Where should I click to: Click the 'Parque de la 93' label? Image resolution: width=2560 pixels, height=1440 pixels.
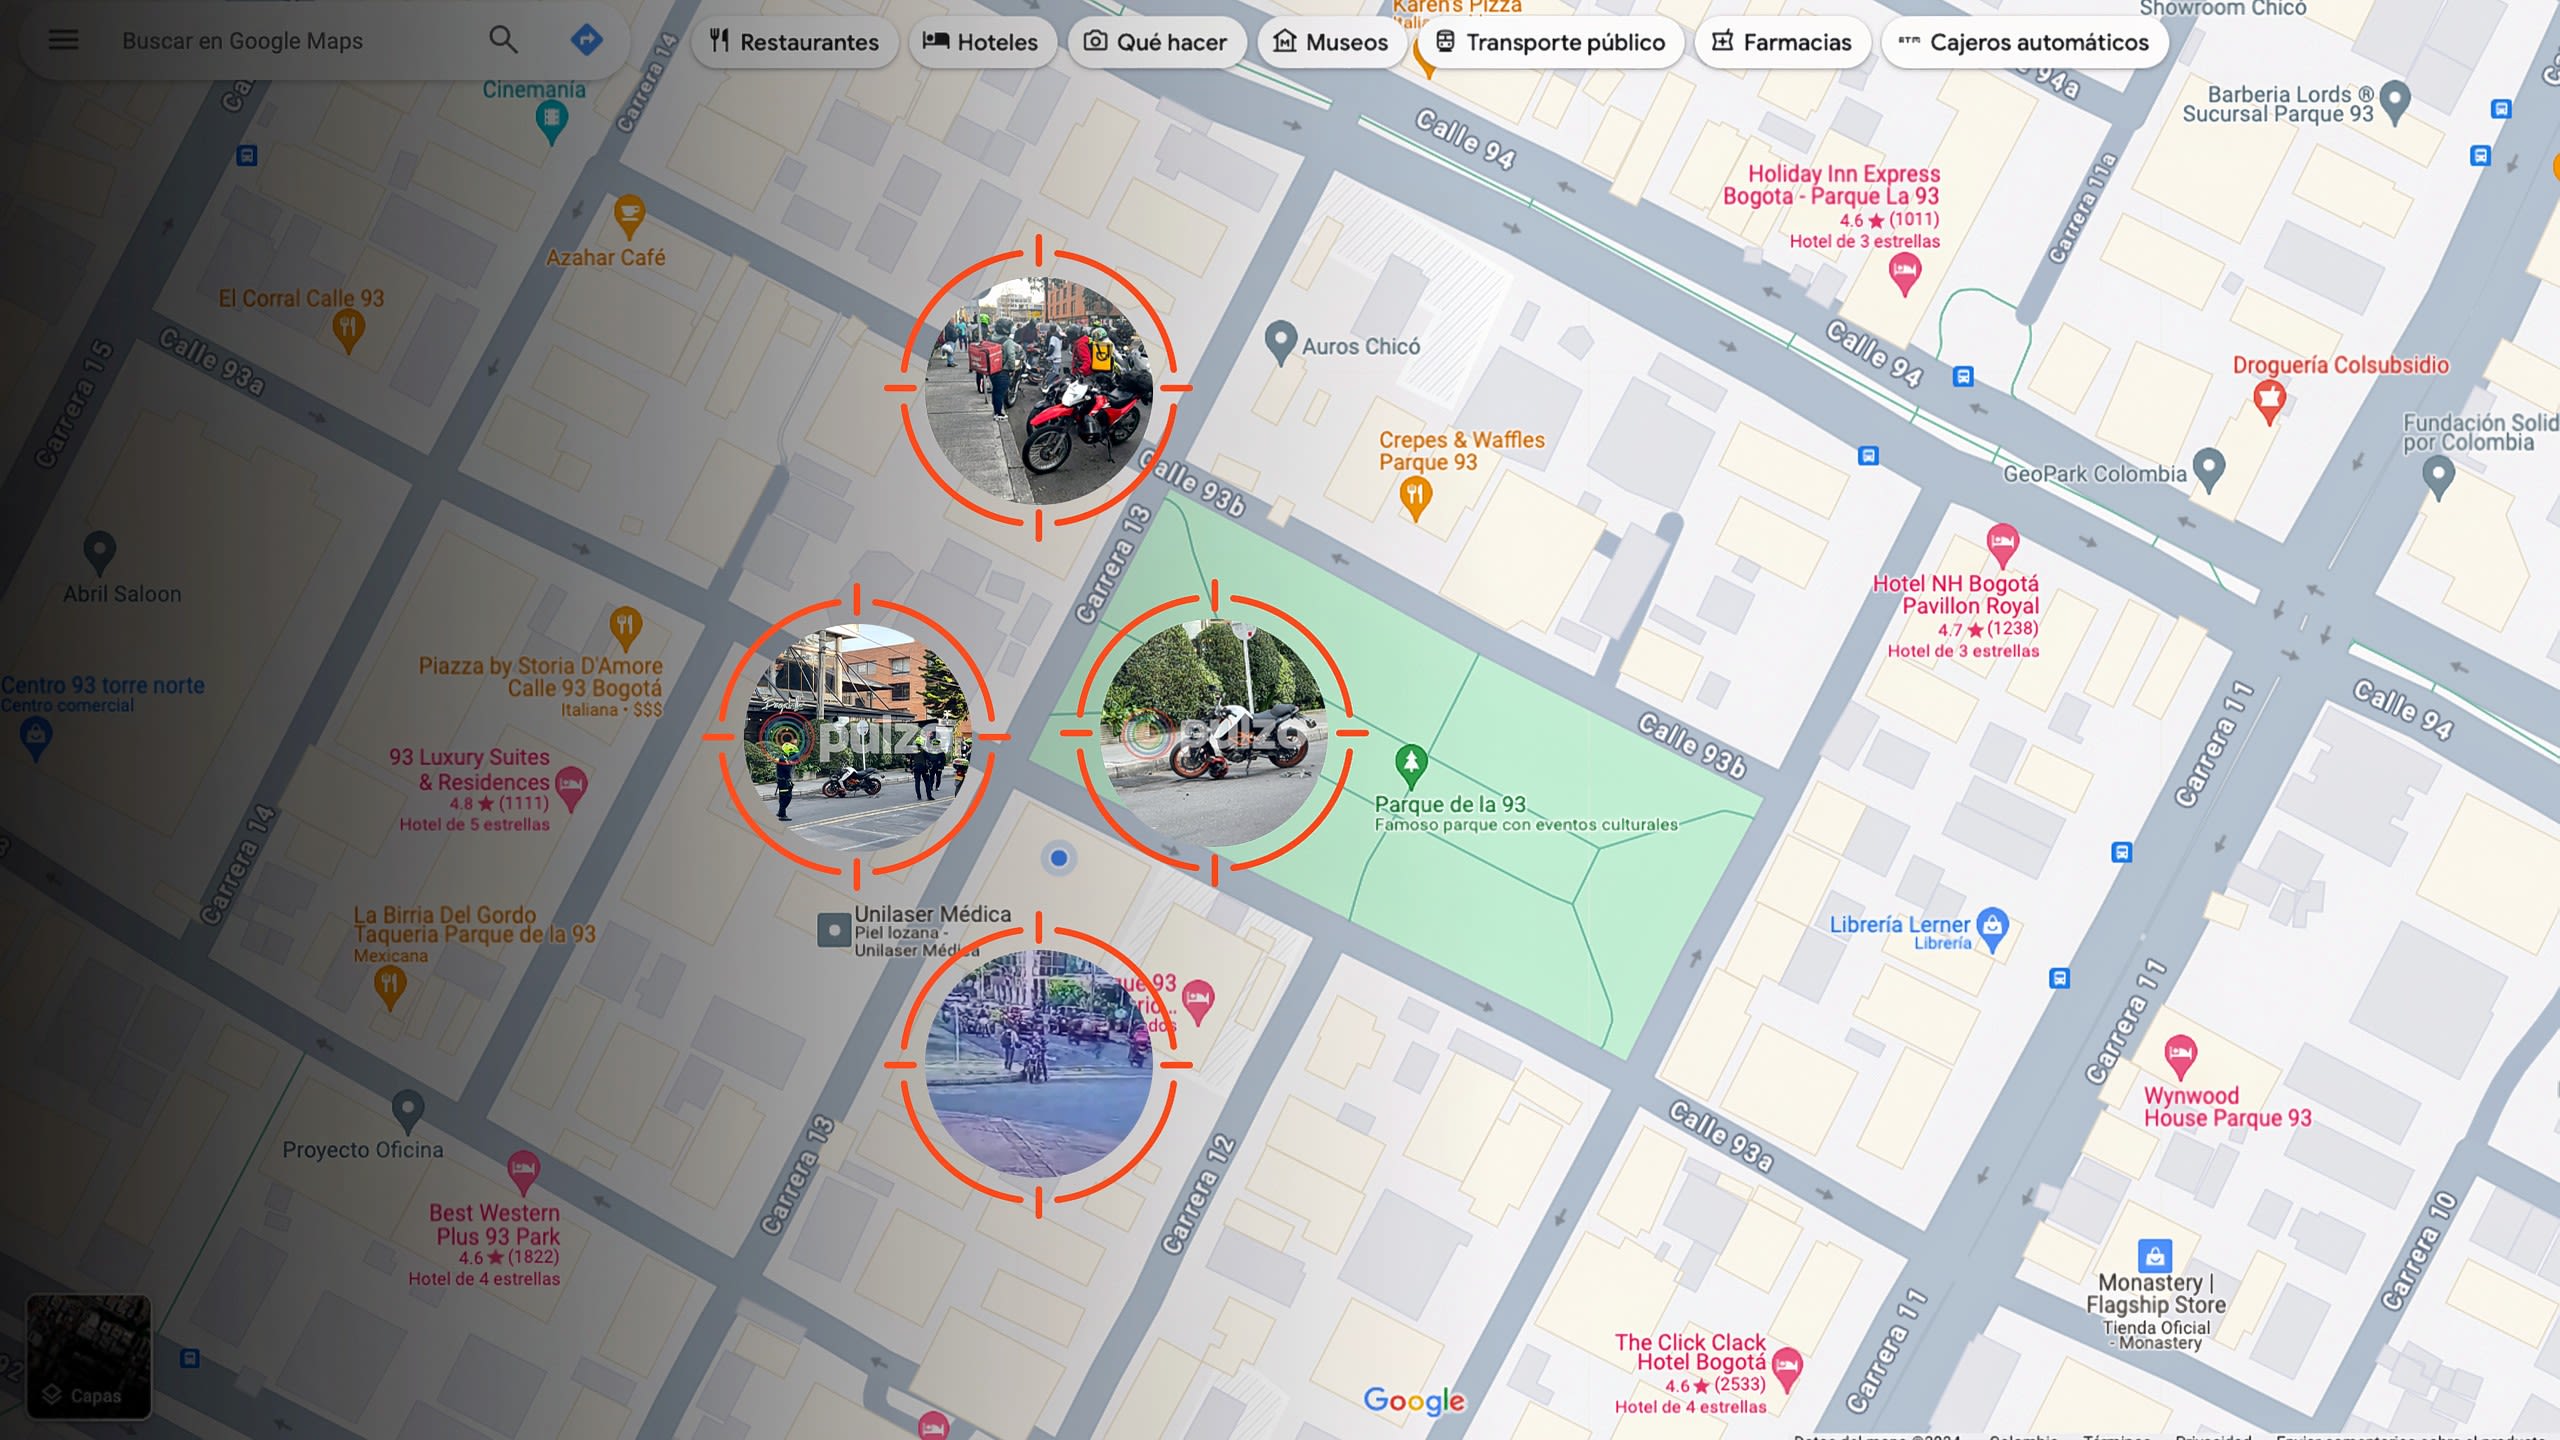coord(1450,804)
